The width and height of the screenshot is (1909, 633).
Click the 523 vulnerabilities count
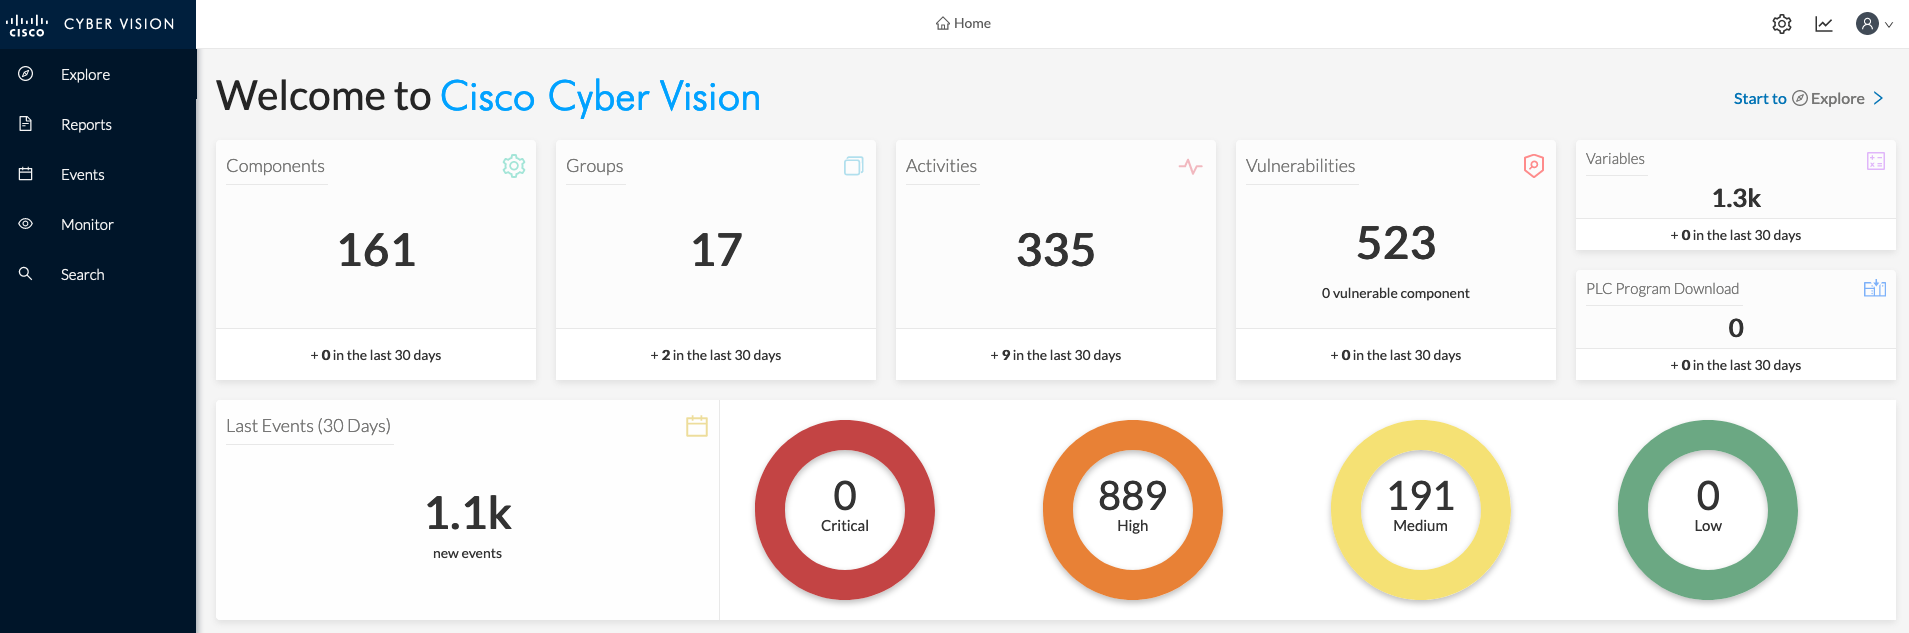pyautogui.click(x=1396, y=243)
